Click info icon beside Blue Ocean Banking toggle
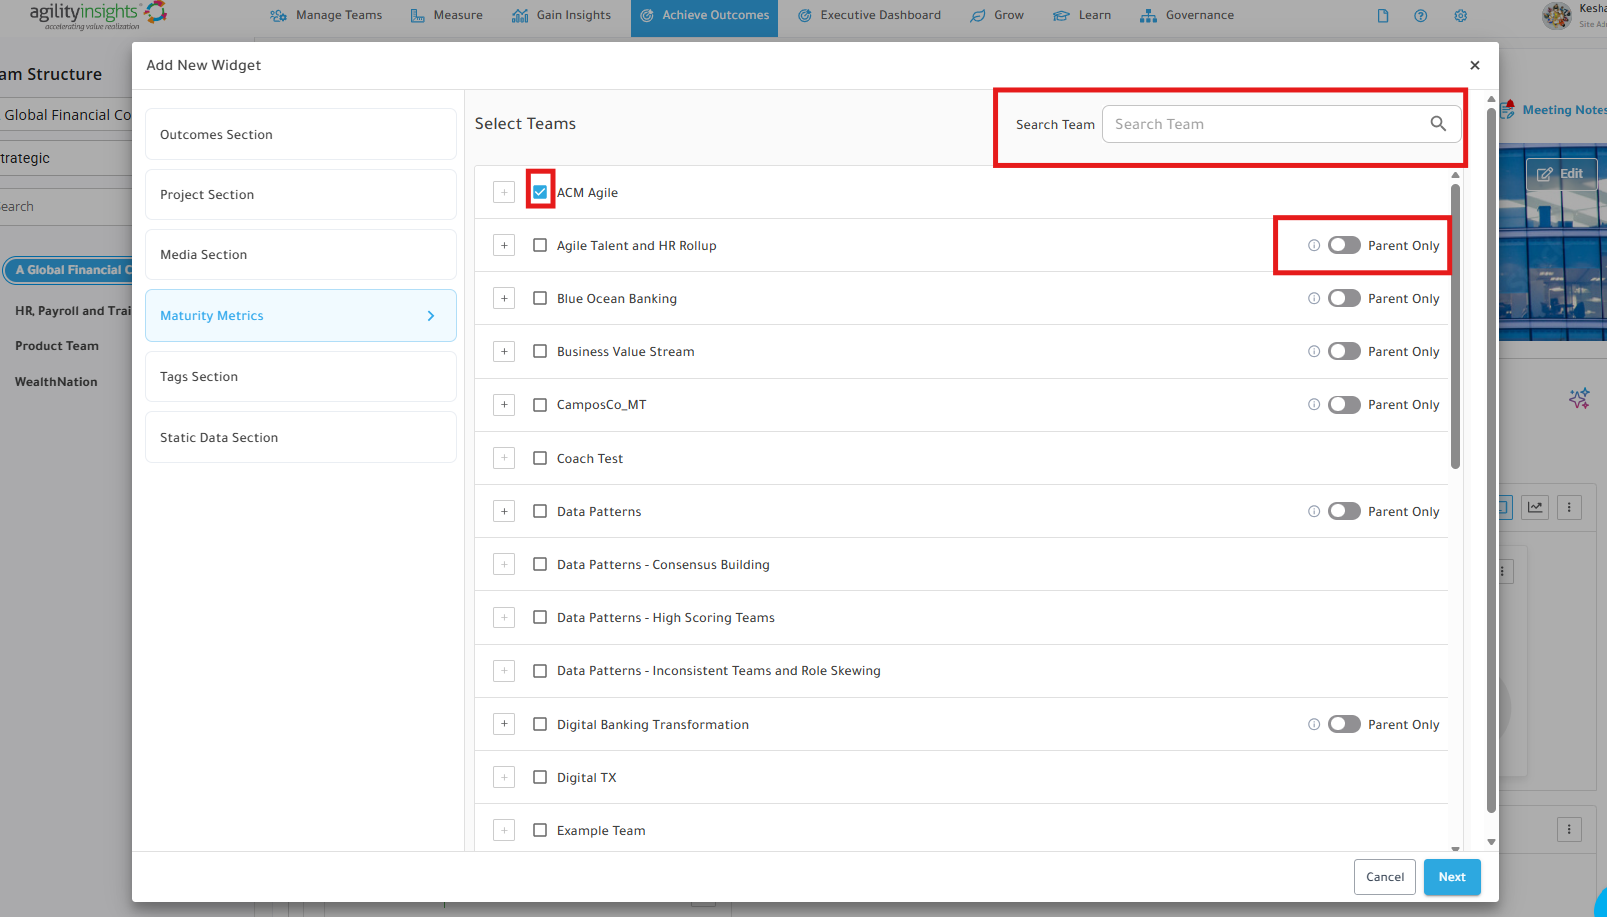This screenshot has width=1607, height=917. (1314, 298)
